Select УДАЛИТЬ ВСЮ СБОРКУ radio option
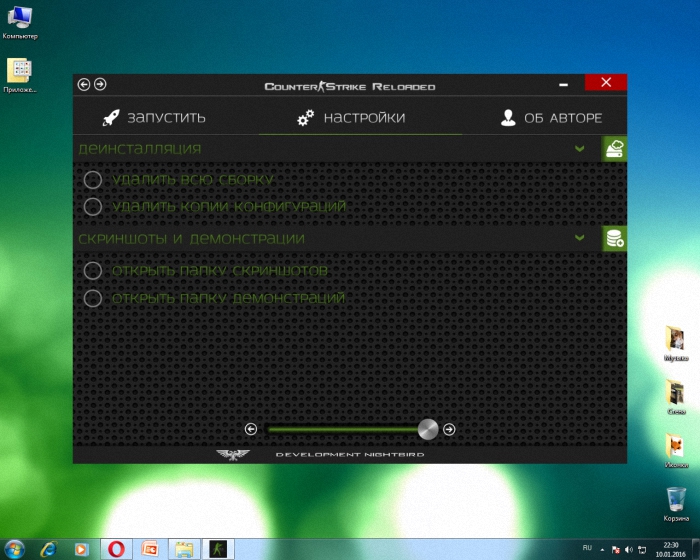700x560 pixels. tap(93, 180)
